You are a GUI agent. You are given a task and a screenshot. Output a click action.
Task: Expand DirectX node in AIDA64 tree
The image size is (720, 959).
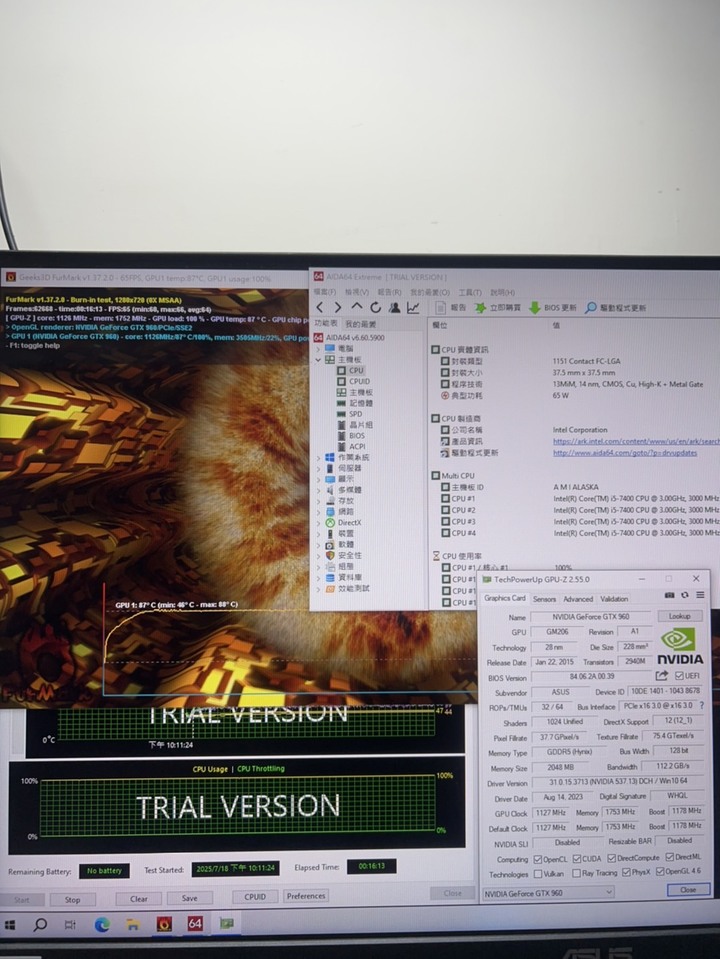point(318,523)
